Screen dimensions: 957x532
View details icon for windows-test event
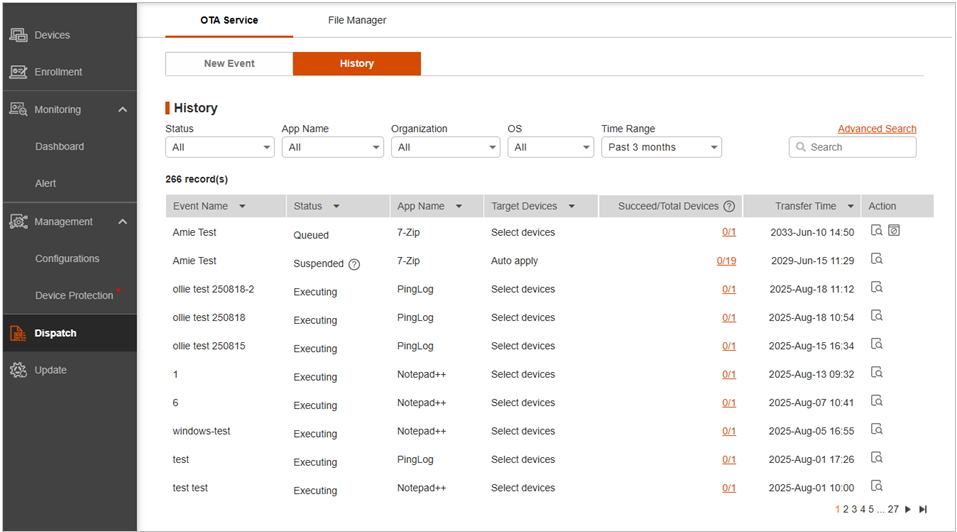[876, 429]
